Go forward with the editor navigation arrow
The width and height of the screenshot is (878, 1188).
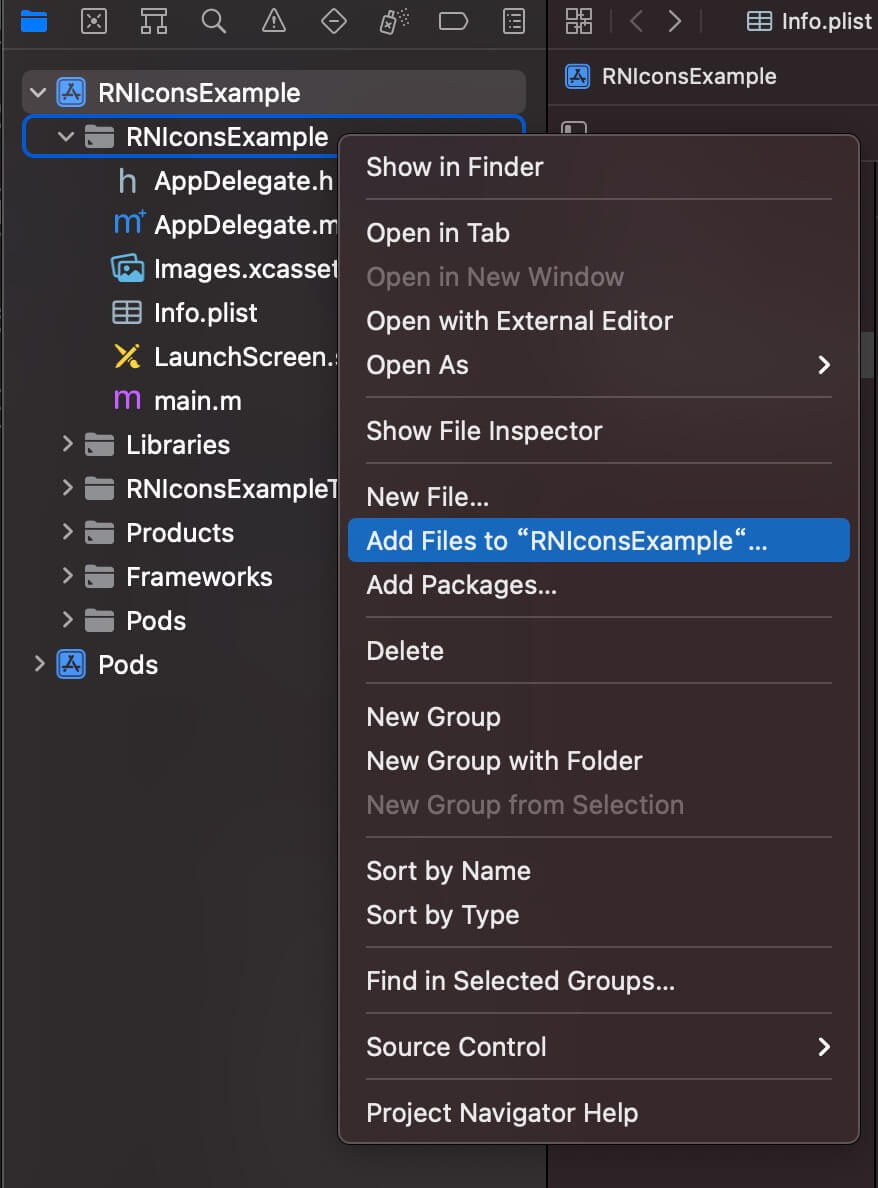[675, 21]
